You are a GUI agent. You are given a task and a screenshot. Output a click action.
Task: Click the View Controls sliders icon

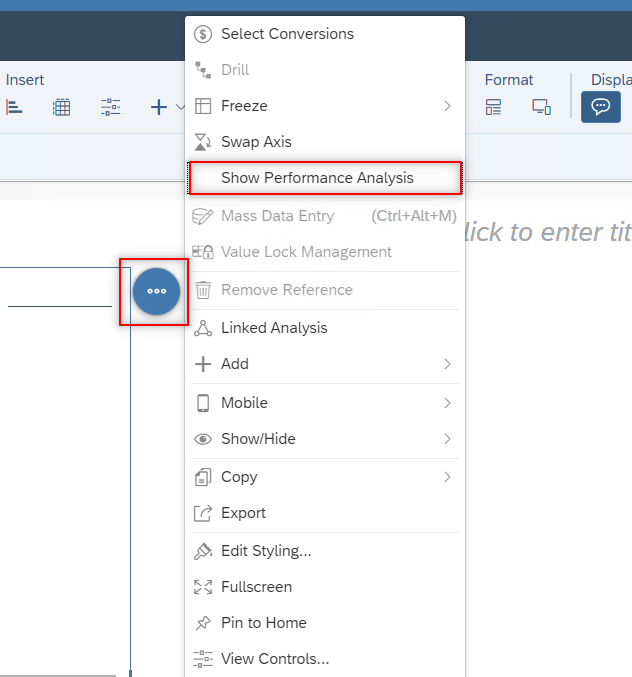[203, 659]
